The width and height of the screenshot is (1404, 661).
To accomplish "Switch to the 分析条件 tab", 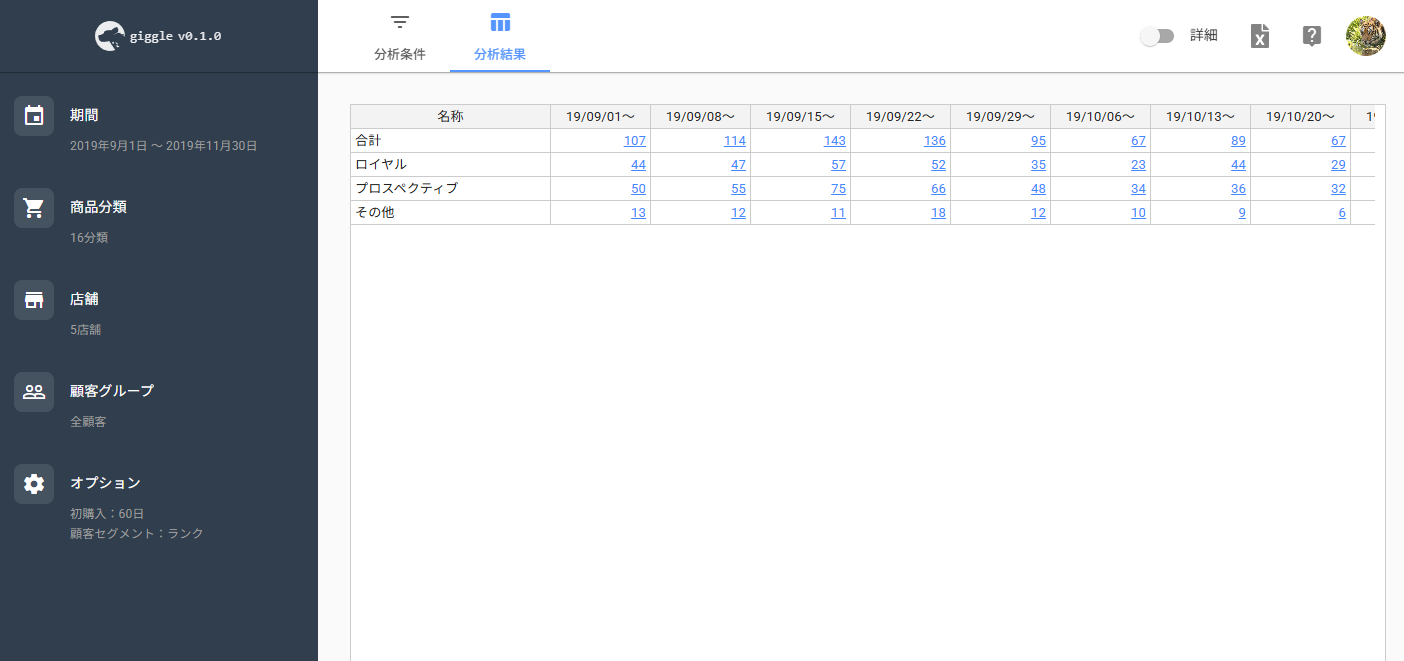I will click(x=400, y=37).
